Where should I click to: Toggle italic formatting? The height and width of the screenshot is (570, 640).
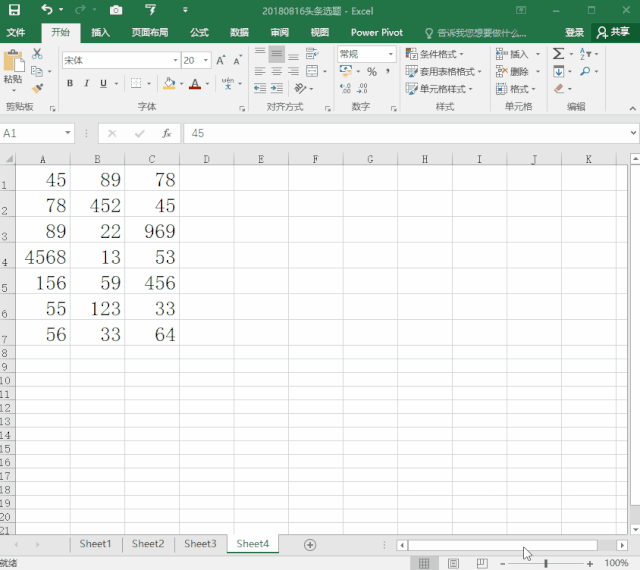(86, 84)
